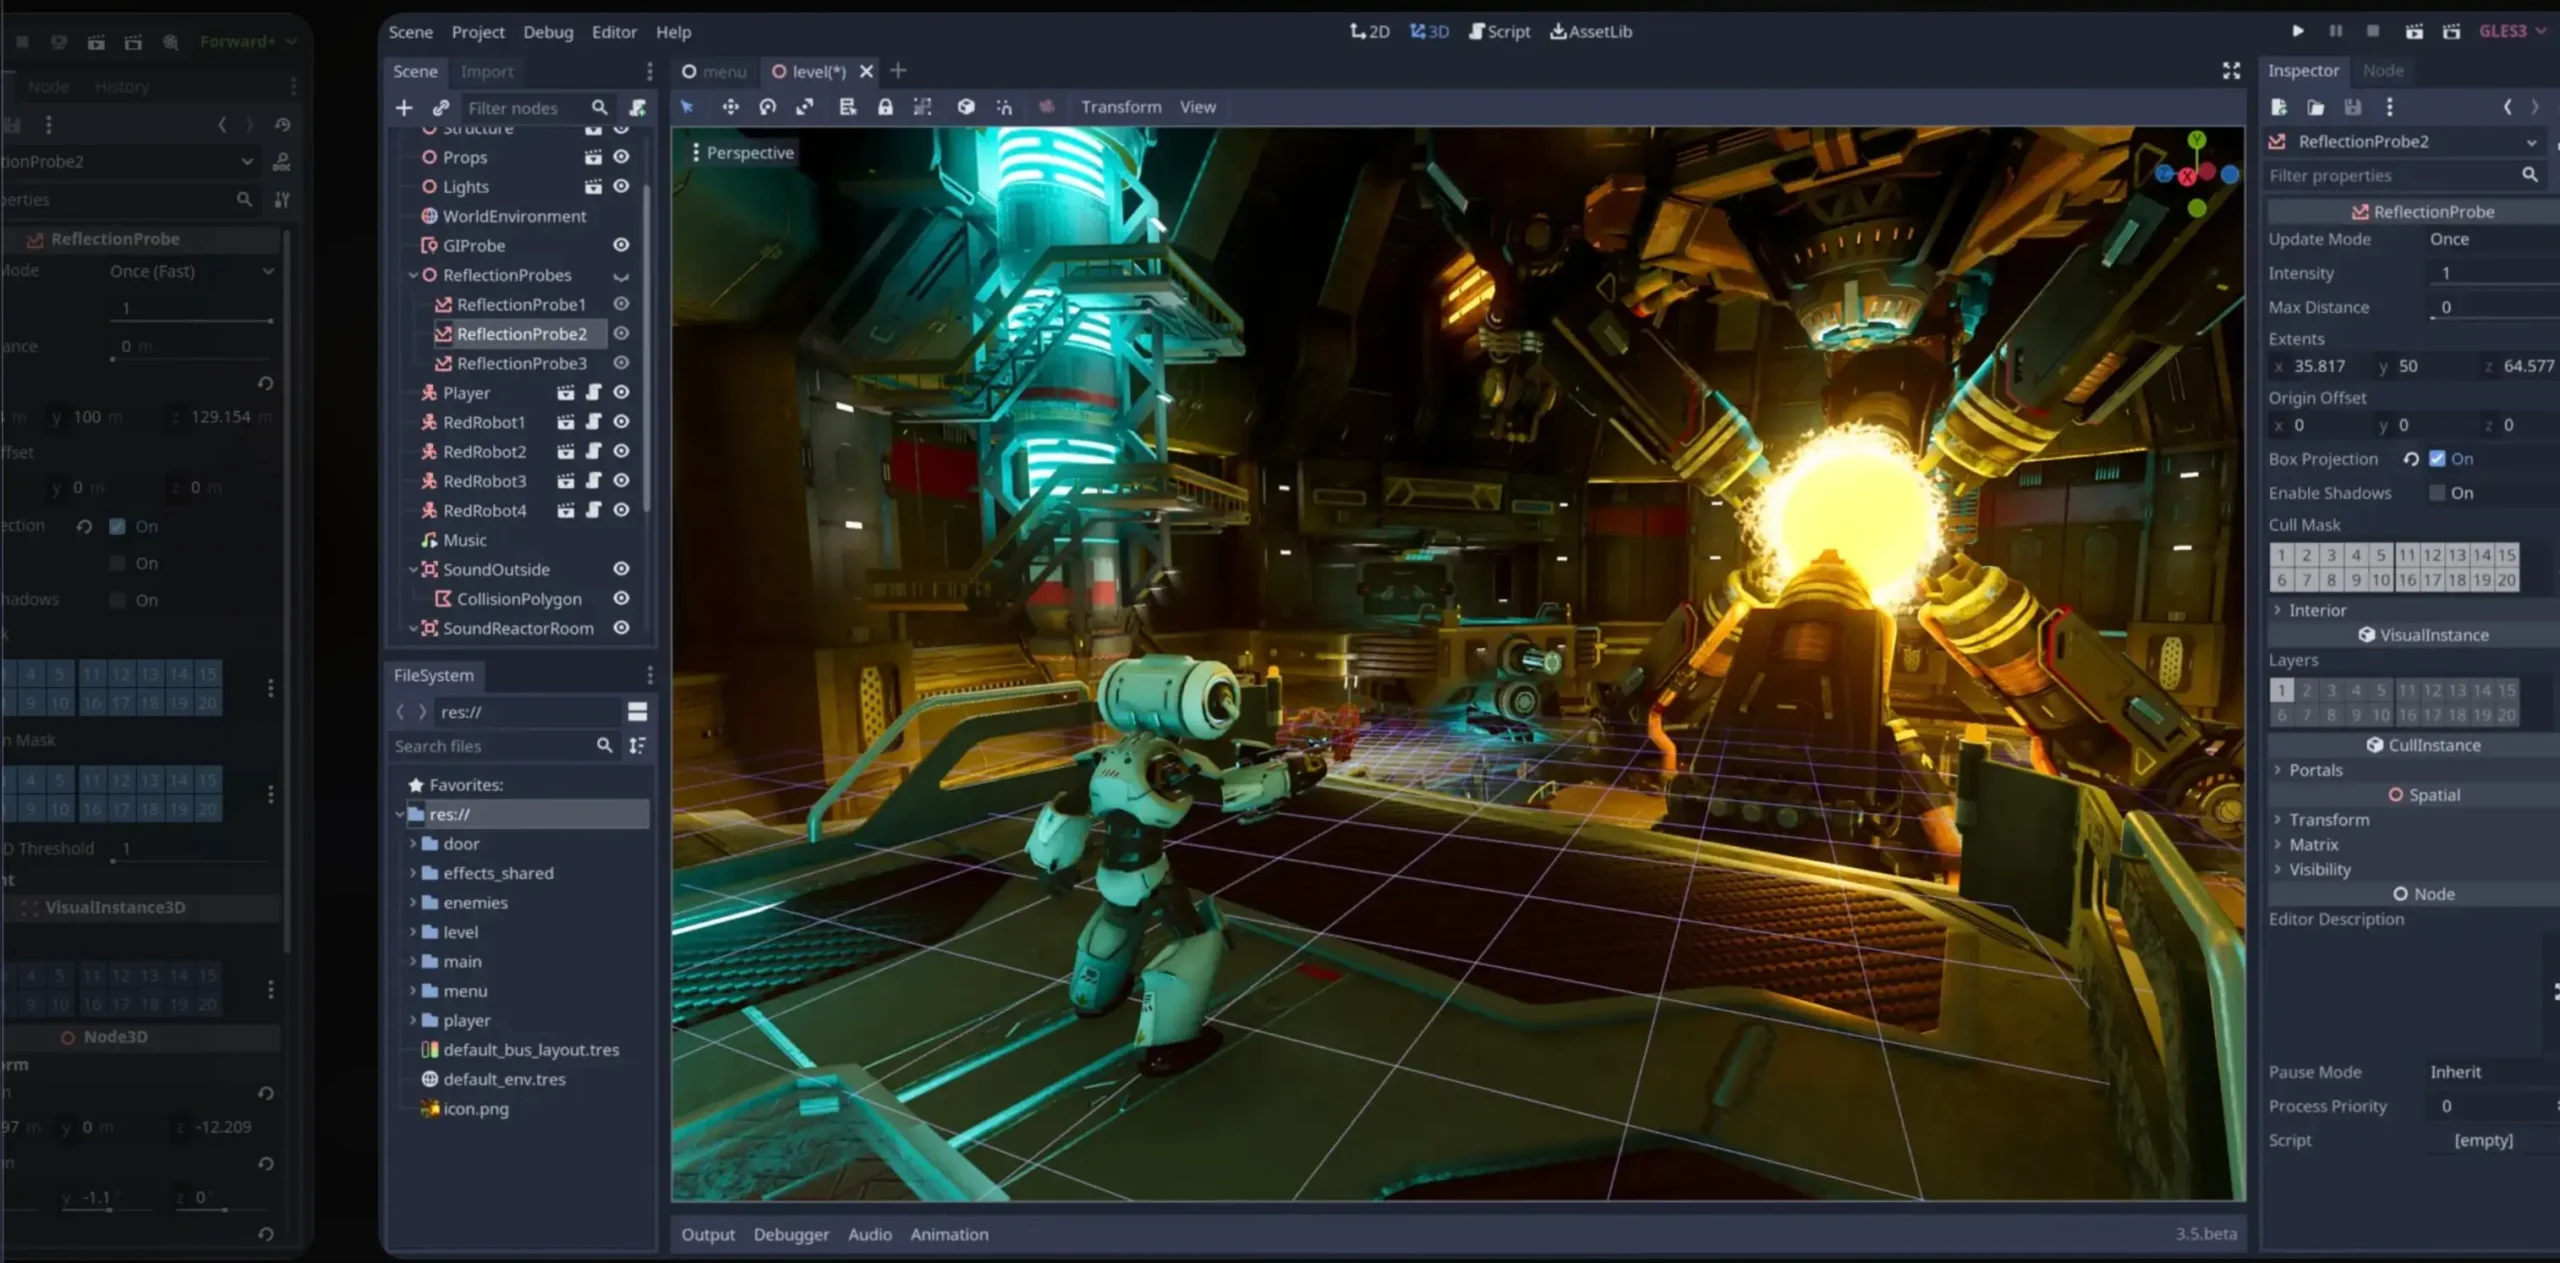Toggle visibility of Lights node

click(621, 186)
